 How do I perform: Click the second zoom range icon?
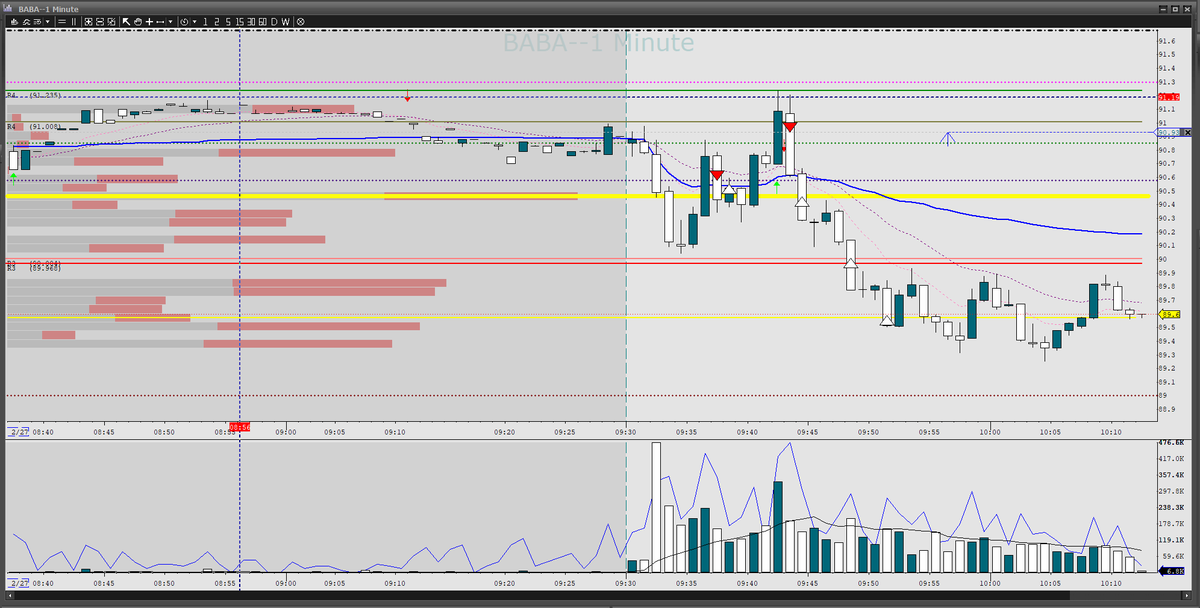(99, 21)
